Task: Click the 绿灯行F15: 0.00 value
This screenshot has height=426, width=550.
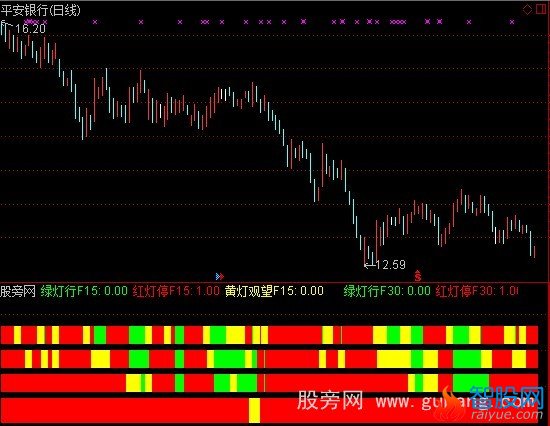Action: point(84,291)
